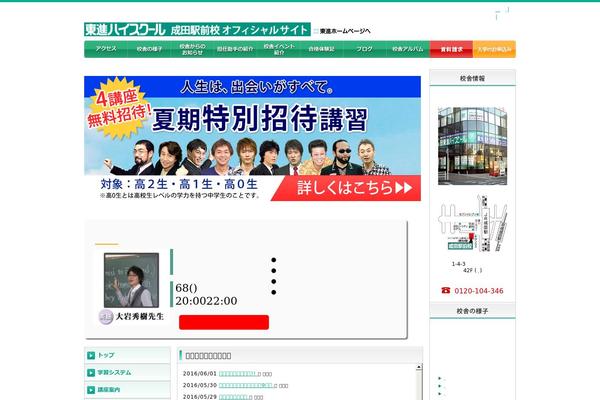The image size is (600, 400).
Task: Click the 校舎の様子 sidebar heading
Action: (x=473, y=311)
